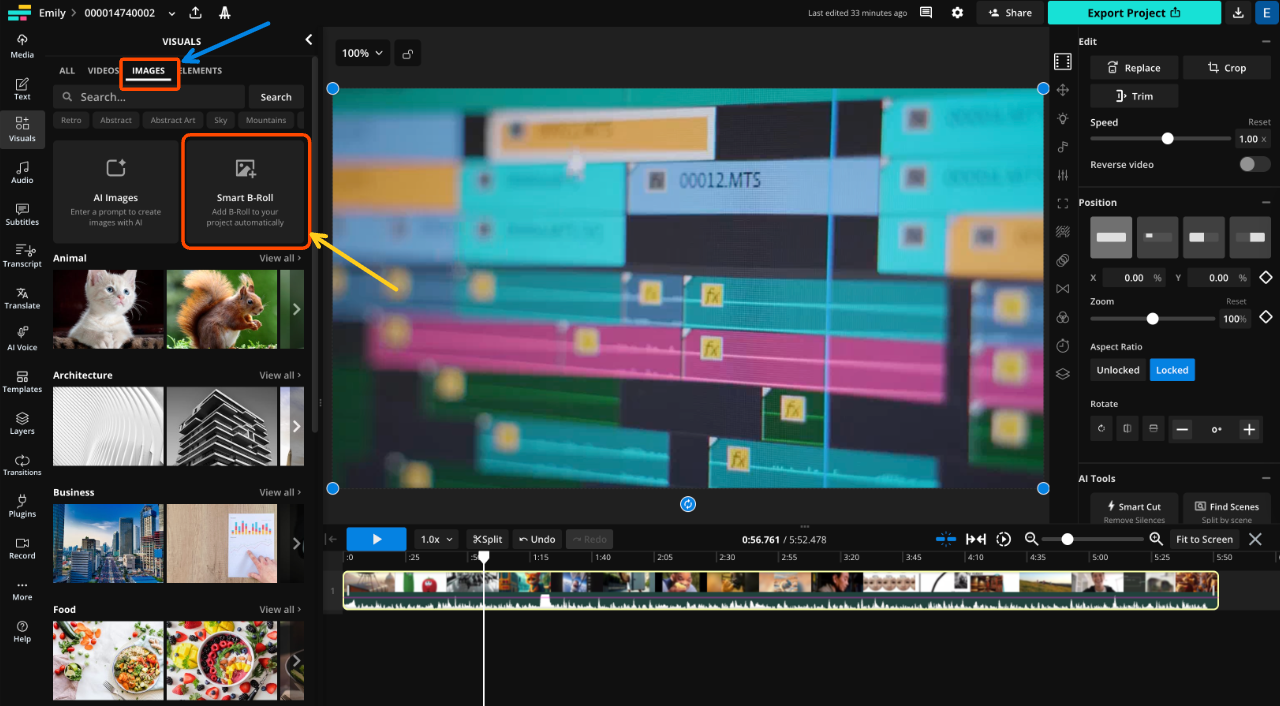Select the Smart B-Roll option
Viewport: 1280px width, 706px height.
tap(246, 190)
